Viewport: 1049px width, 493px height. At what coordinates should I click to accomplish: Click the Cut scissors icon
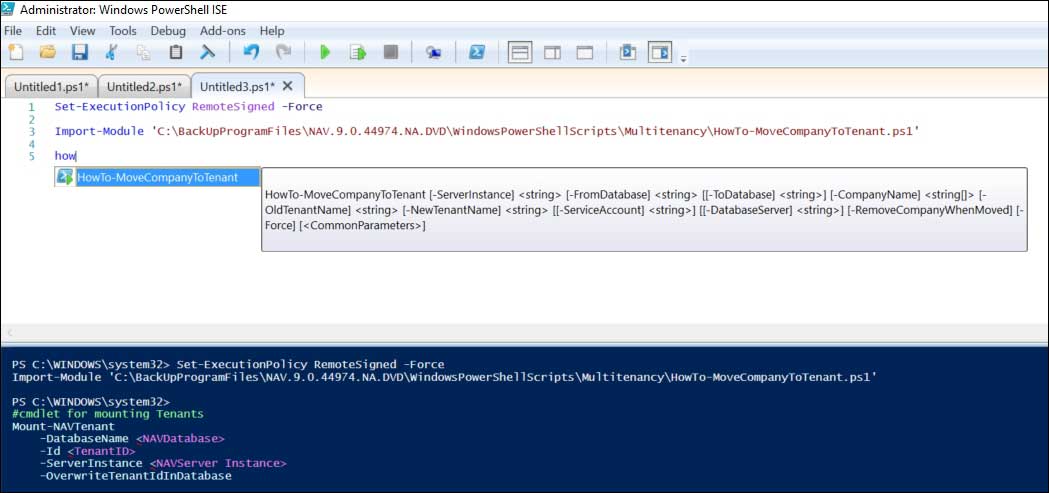click(112, 52)
